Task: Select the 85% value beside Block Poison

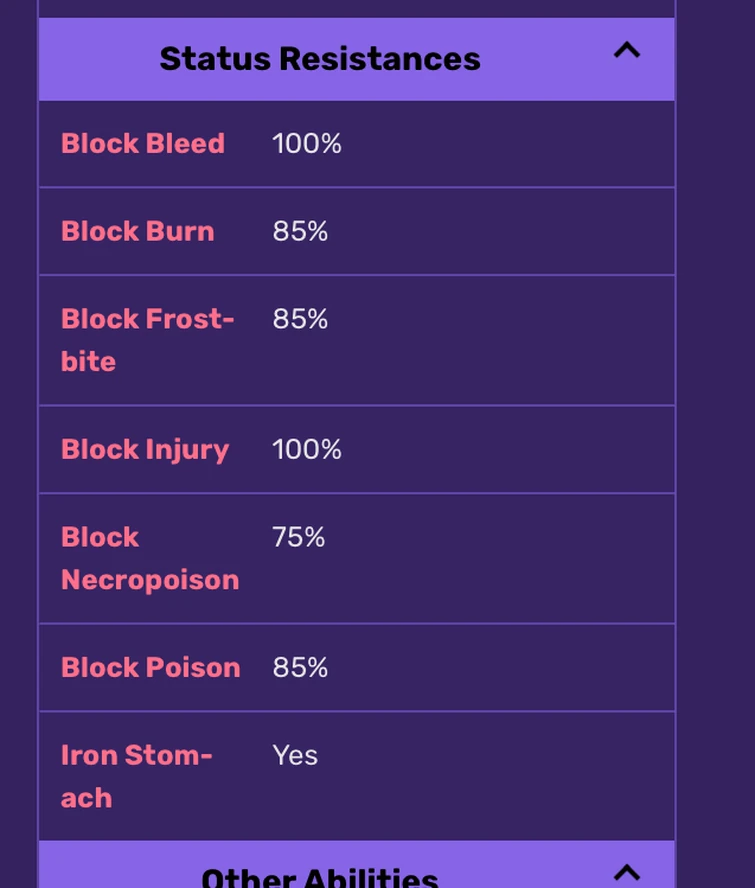Action: coord(300,668)
